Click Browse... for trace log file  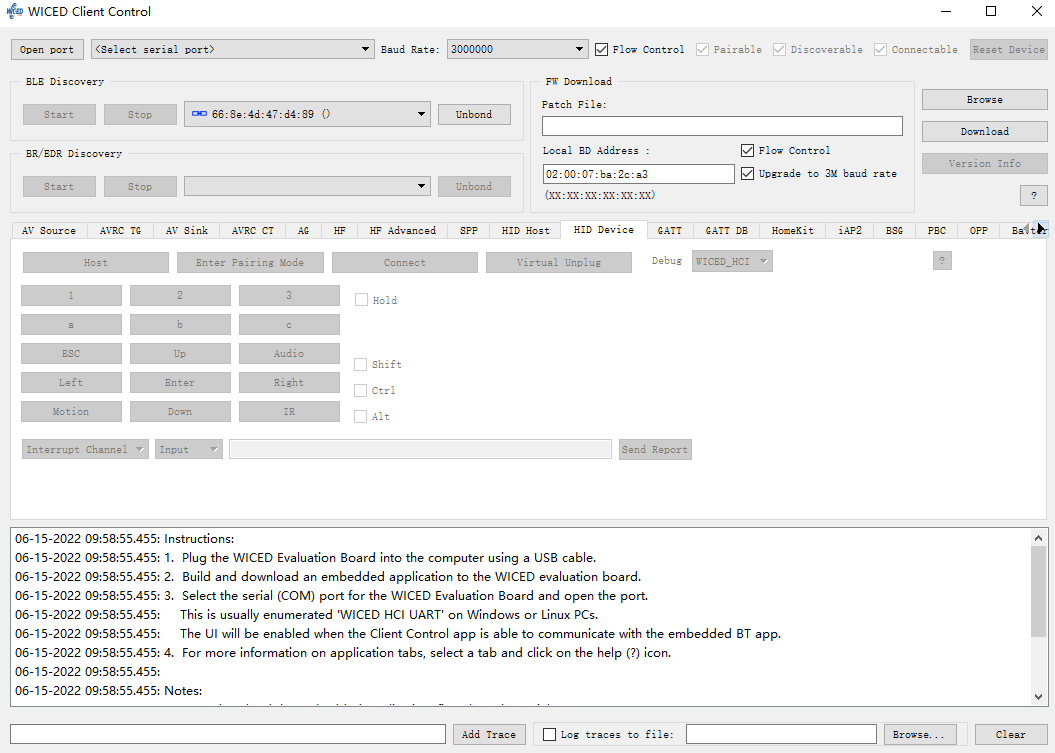tap(918, 734)
